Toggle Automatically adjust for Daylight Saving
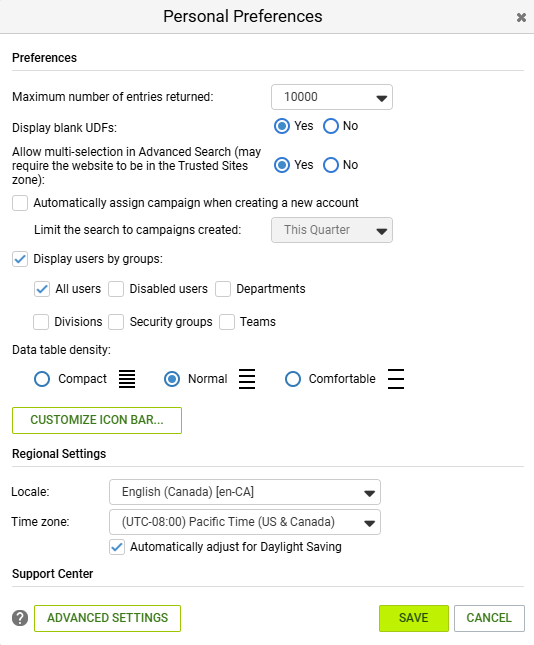The height and width of the screenshot is (645, 534). pyautogui.click(x=117, y=547)
